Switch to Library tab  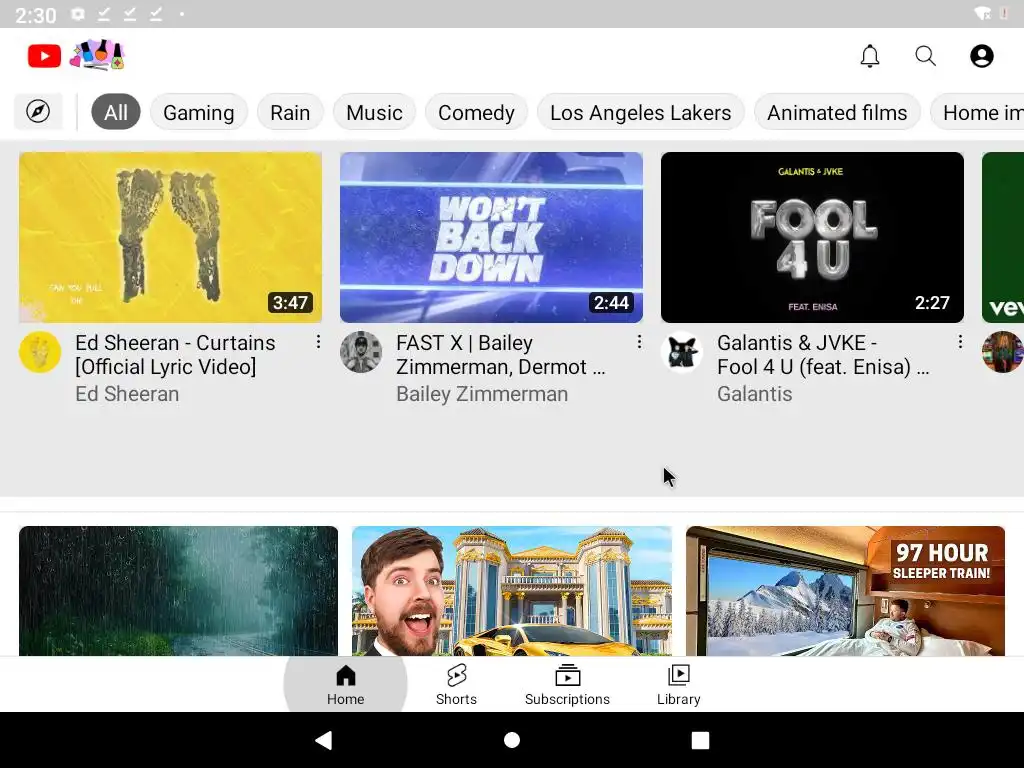(x=679, y=684)
